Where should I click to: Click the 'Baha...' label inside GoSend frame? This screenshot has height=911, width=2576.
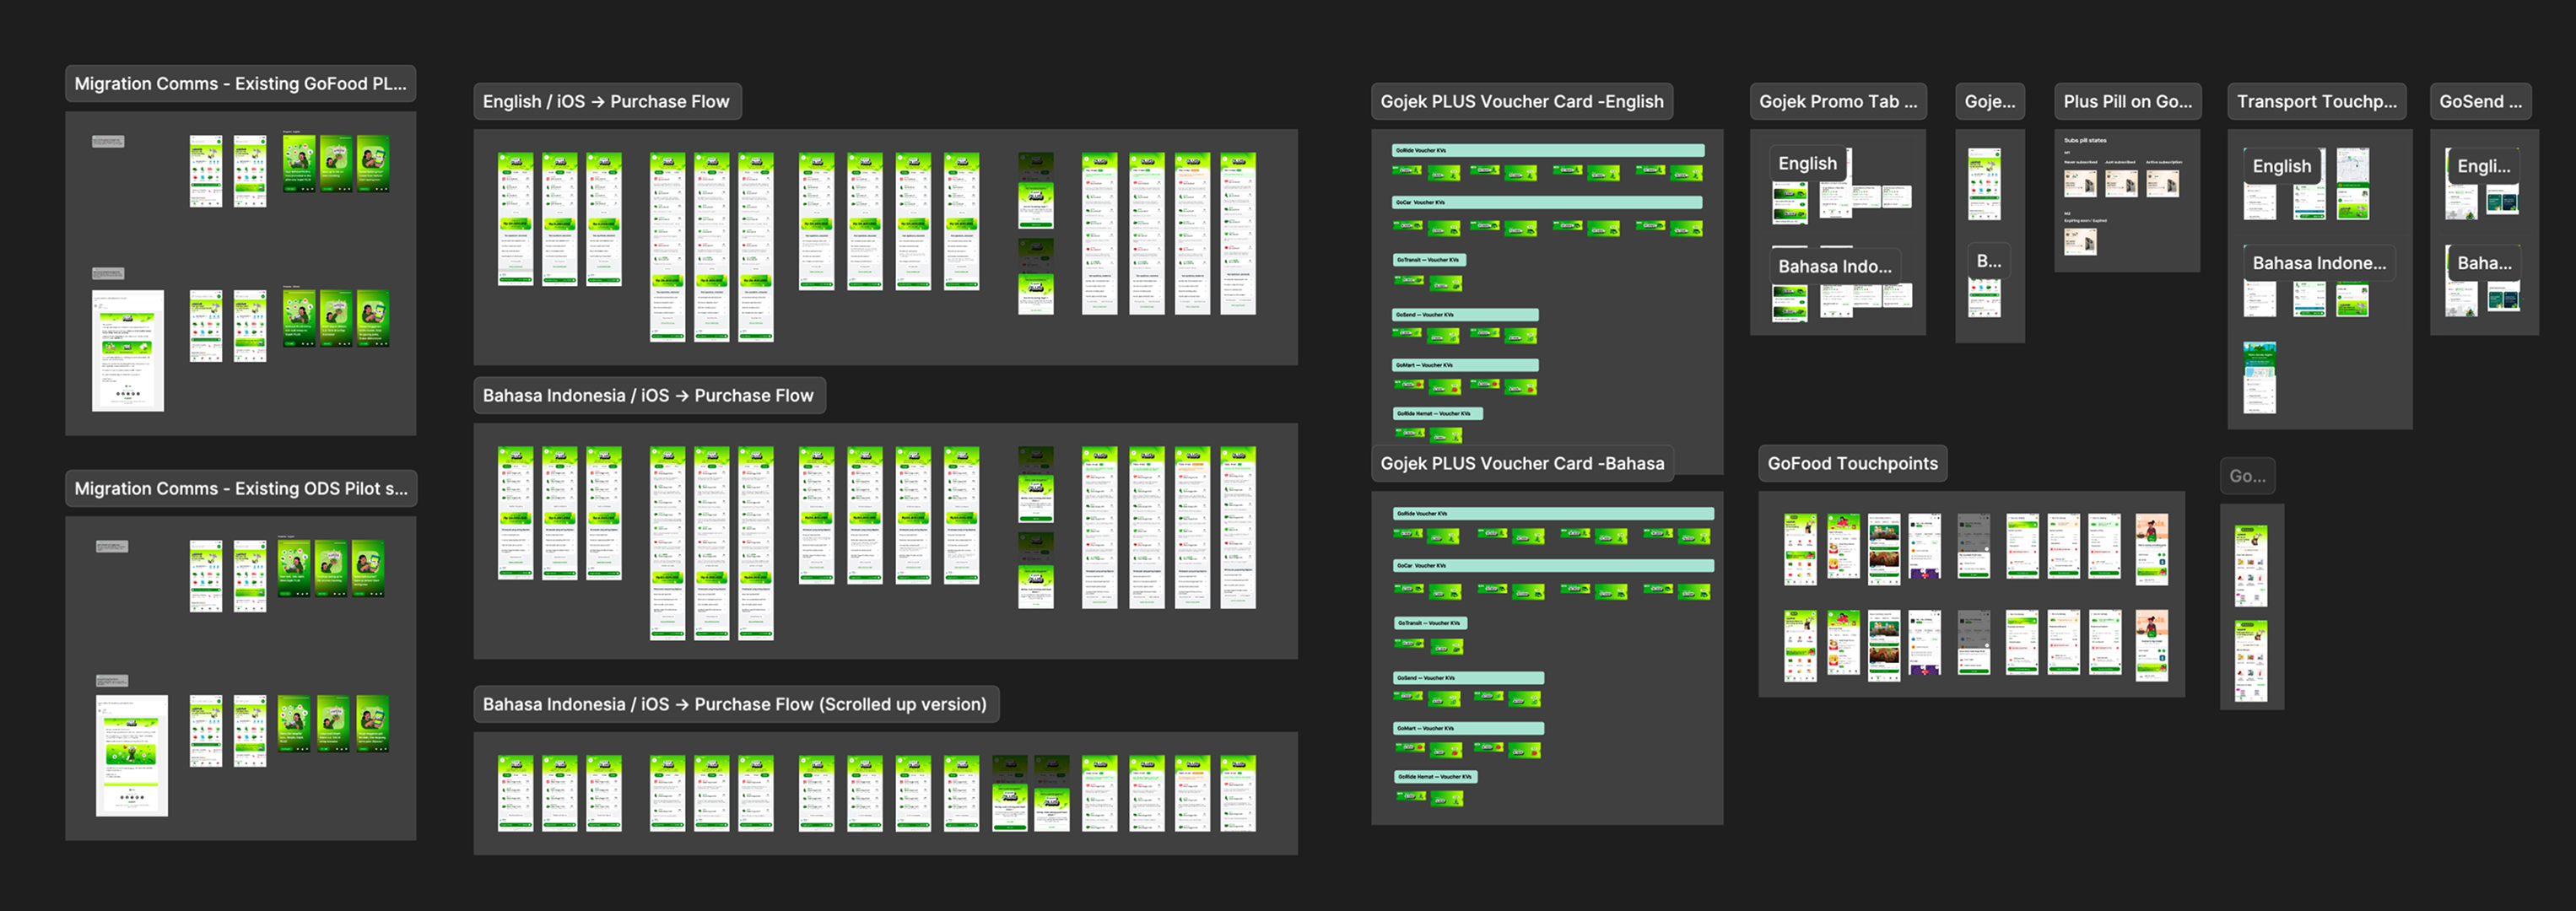(x=2484, y=263)
